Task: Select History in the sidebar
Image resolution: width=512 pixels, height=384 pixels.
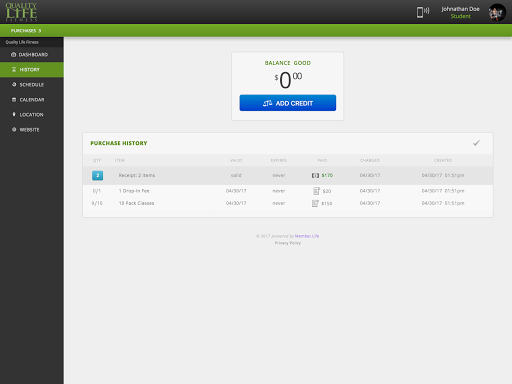Action: click(32, 70)
